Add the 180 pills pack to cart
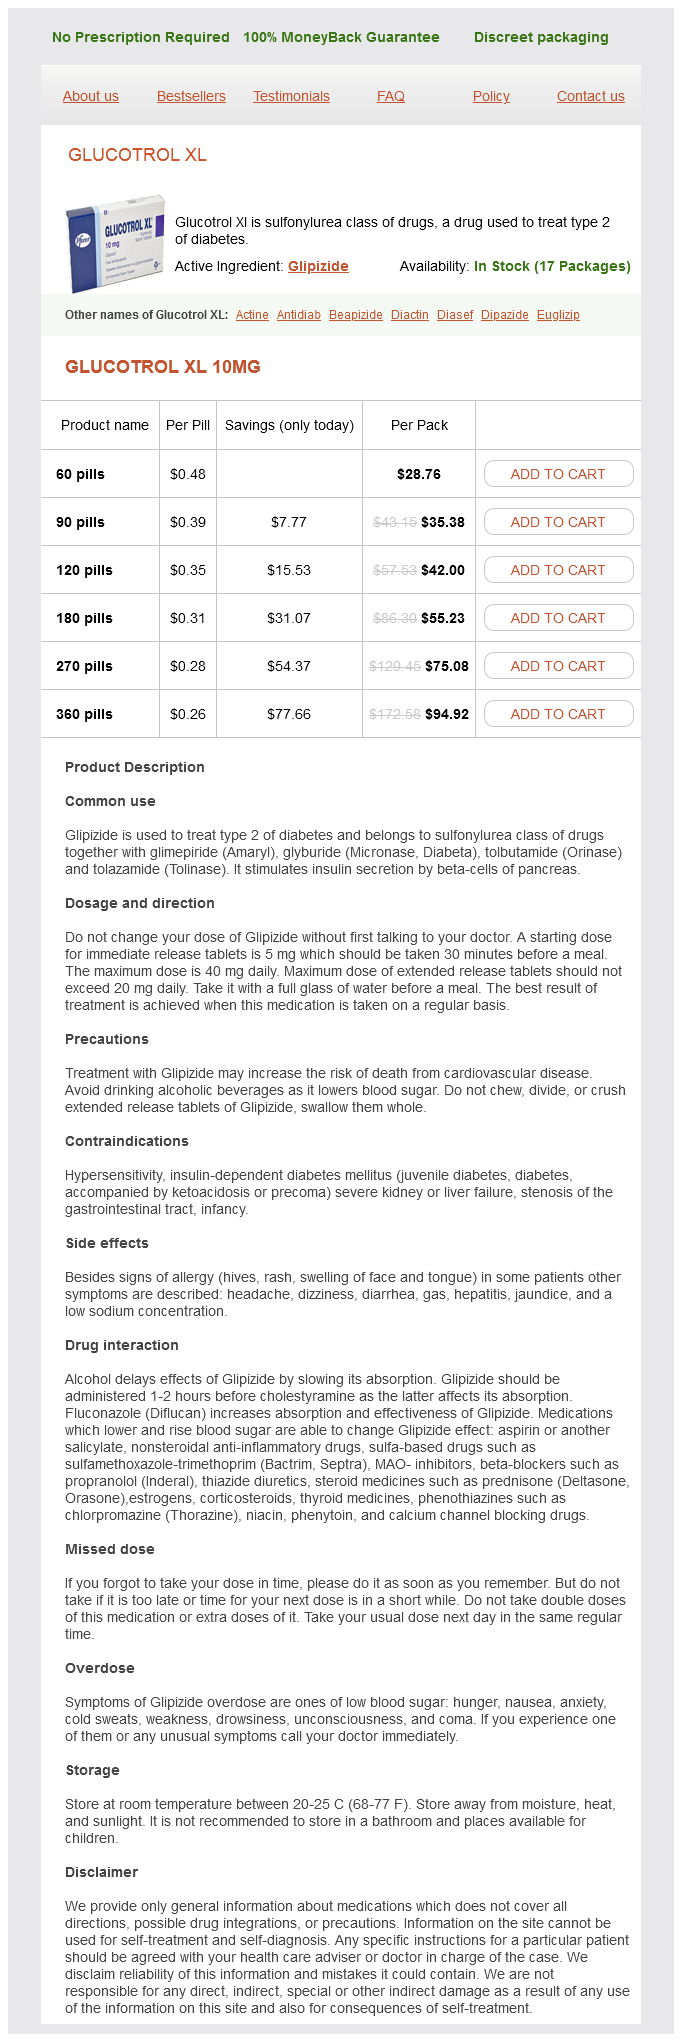Screen dimensions: 682x2042 tap(558, 618)
